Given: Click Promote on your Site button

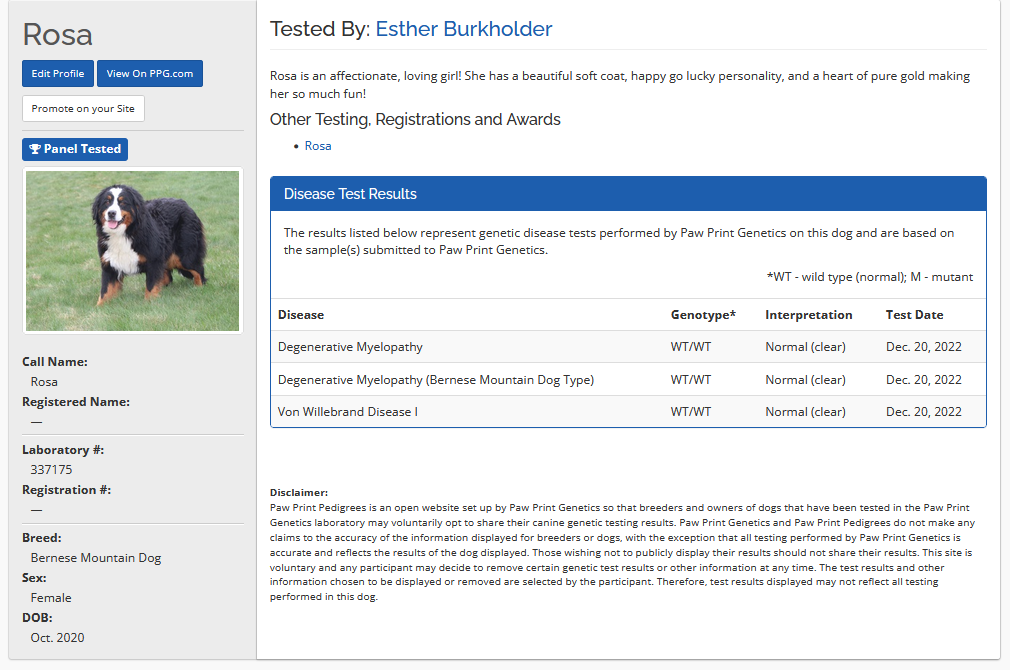Looking at the screenshot, I should [83, 108].
